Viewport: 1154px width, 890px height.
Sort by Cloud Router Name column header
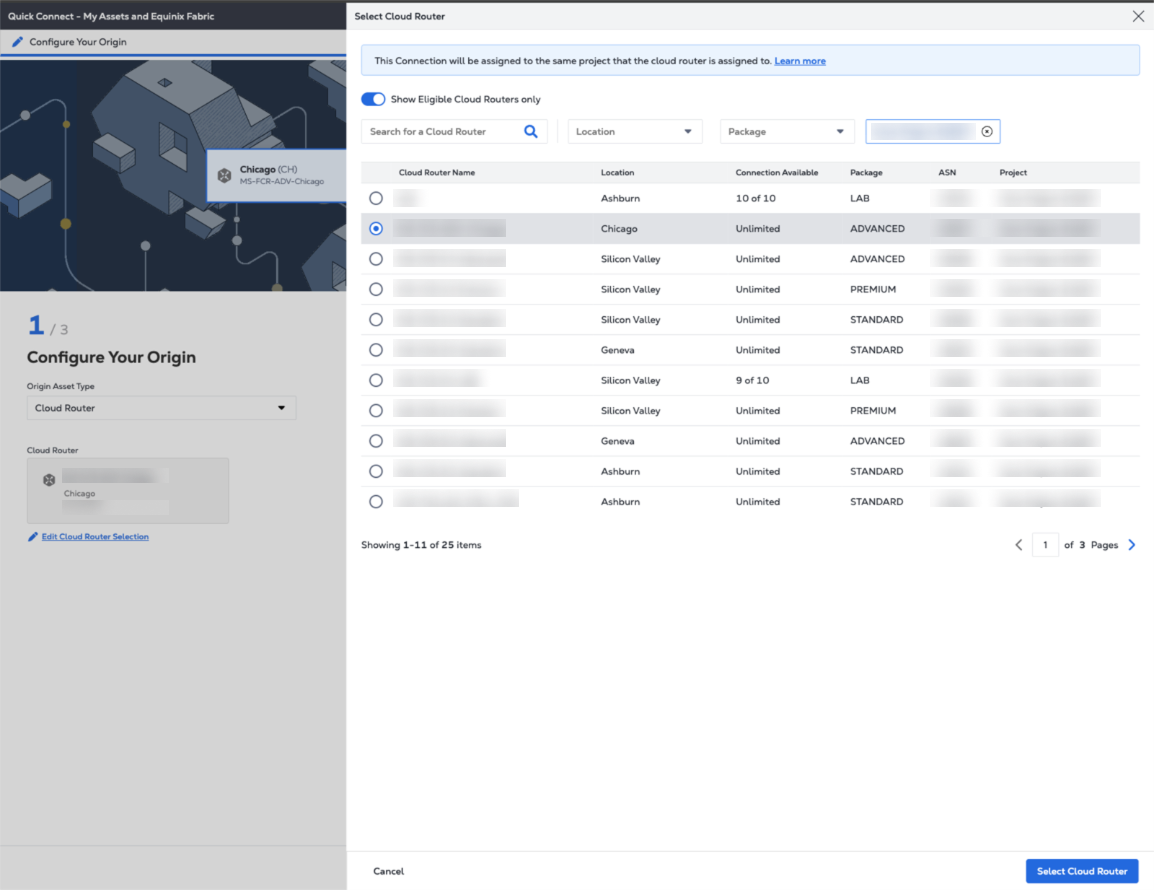[x=437, y=173]
